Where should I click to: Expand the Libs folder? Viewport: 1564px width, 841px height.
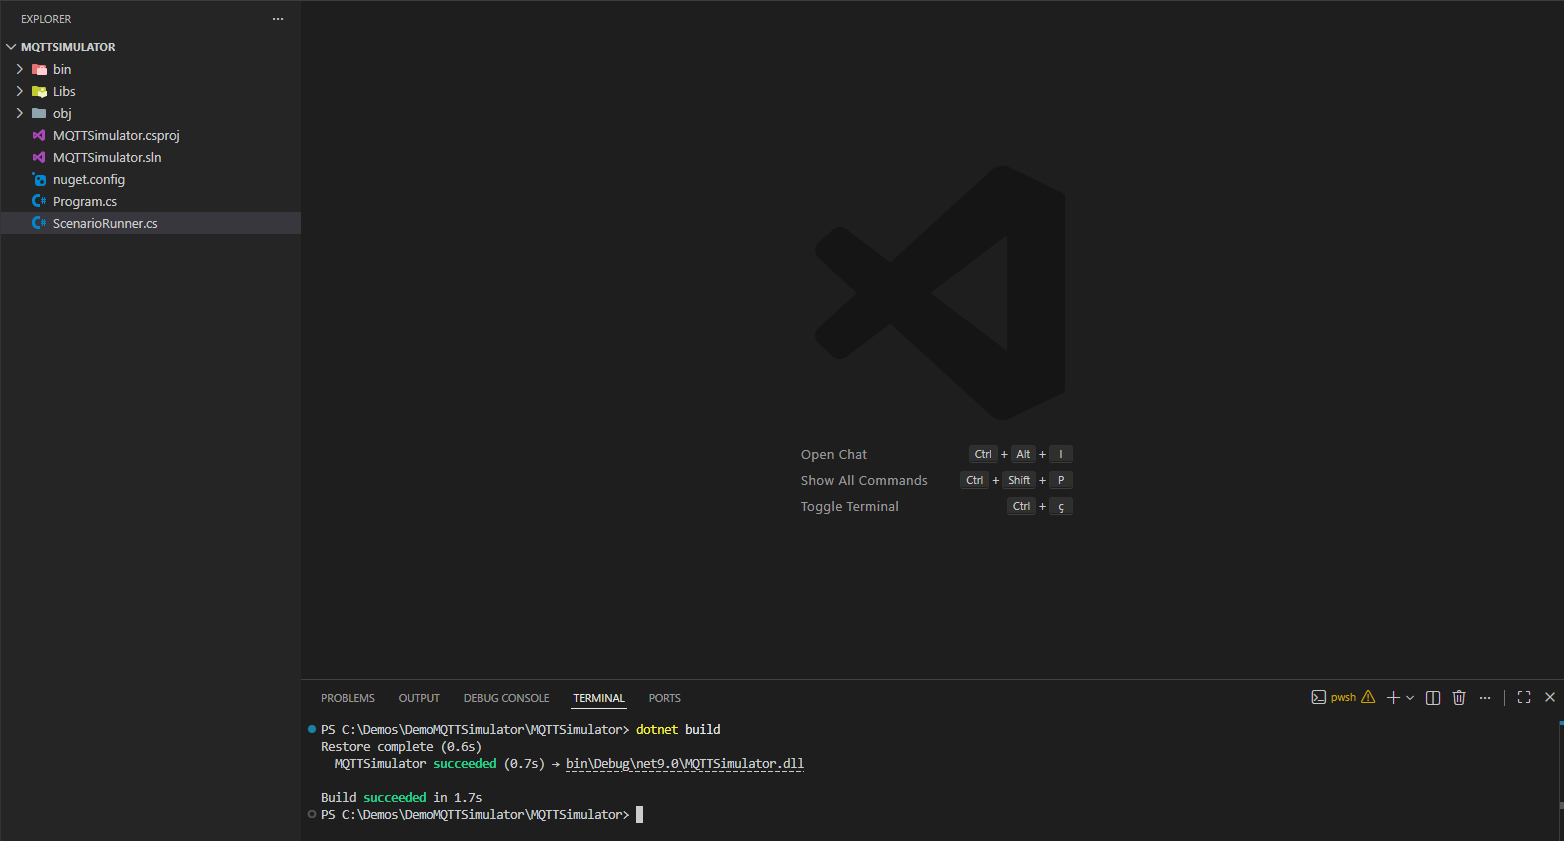click(x=20, y=91)
